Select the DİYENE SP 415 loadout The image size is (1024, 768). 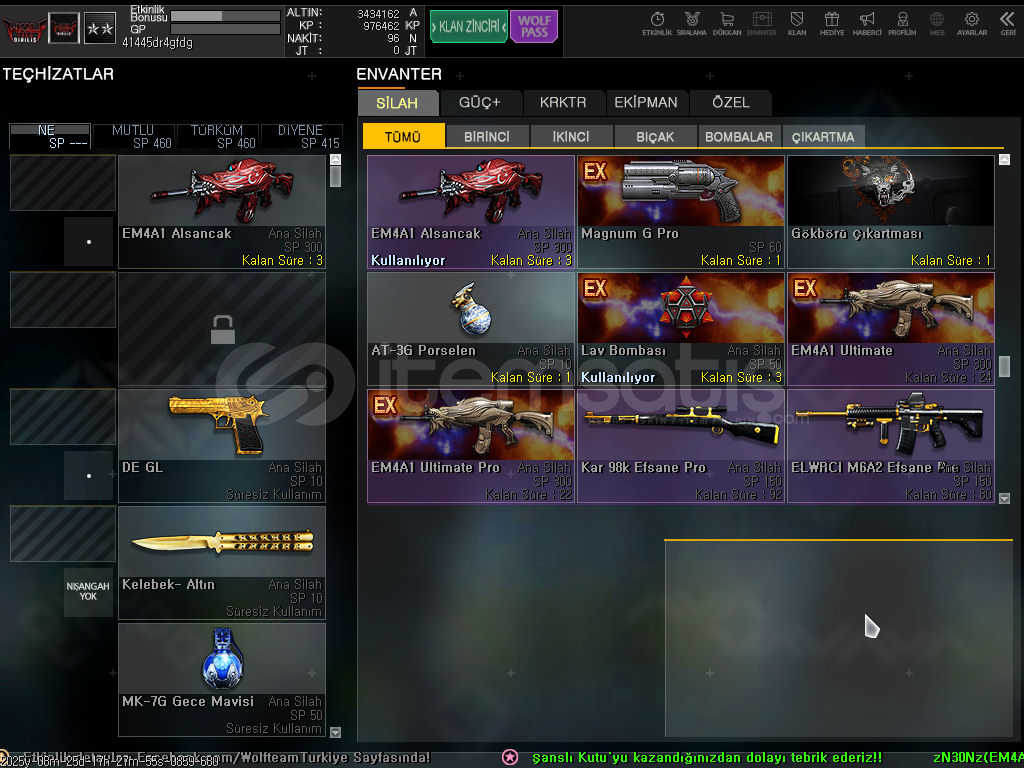(x=301, y=136)
